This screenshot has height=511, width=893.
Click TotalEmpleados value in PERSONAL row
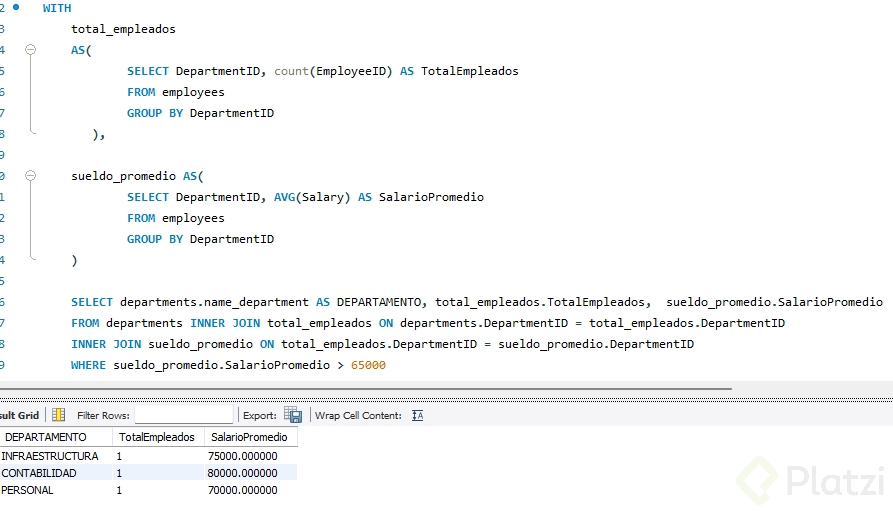pyautogui.click(x=158, y=490)
